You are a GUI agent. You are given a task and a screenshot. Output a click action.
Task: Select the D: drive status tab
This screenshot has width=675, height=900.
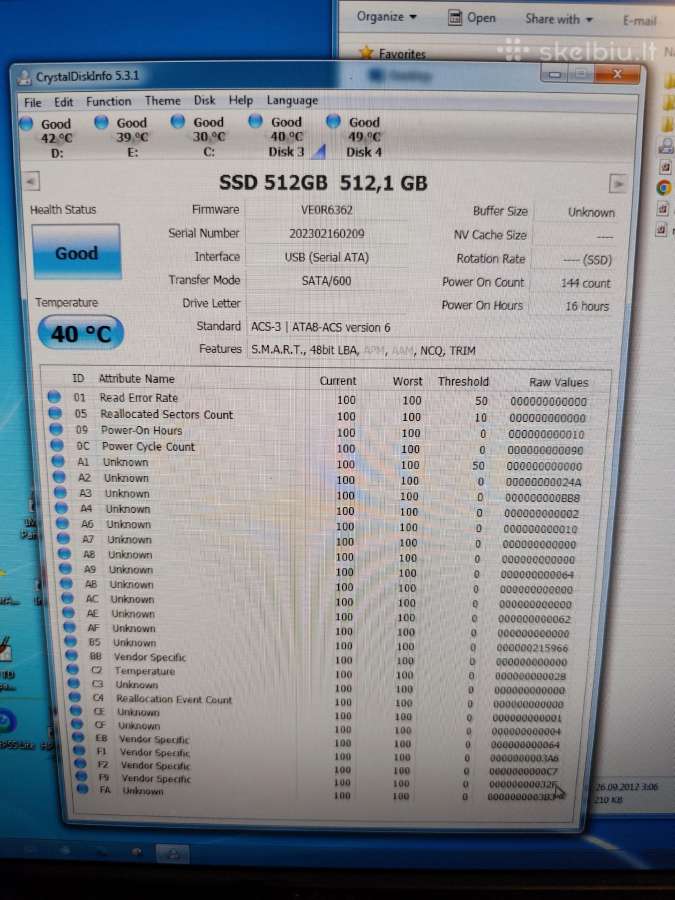(48, 138)
